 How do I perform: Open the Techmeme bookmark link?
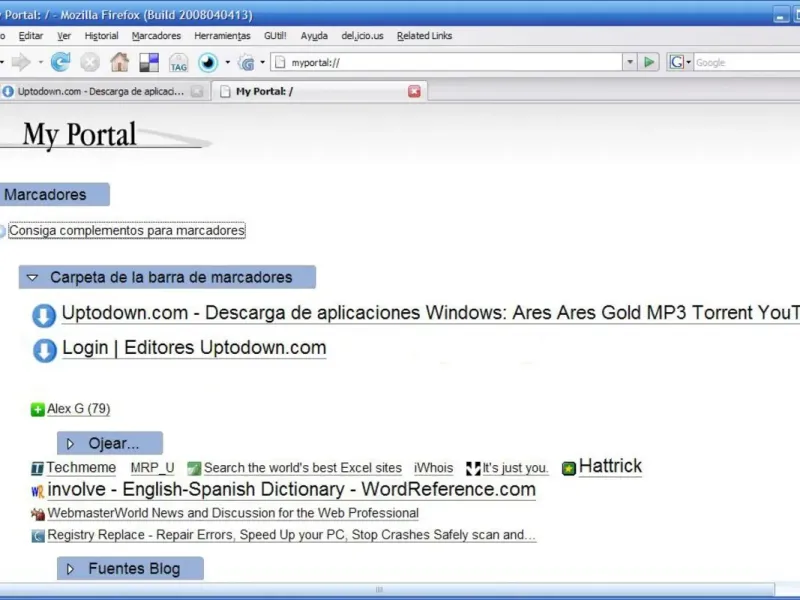(x=81, y=468)
